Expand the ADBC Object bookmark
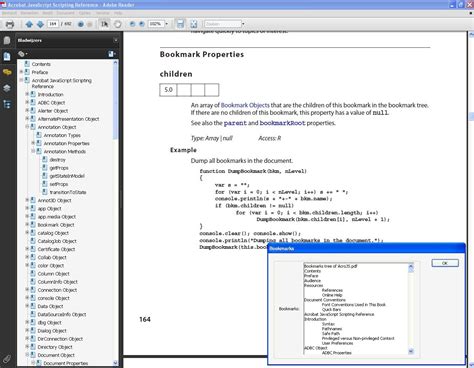 click(x=27, y=102)
